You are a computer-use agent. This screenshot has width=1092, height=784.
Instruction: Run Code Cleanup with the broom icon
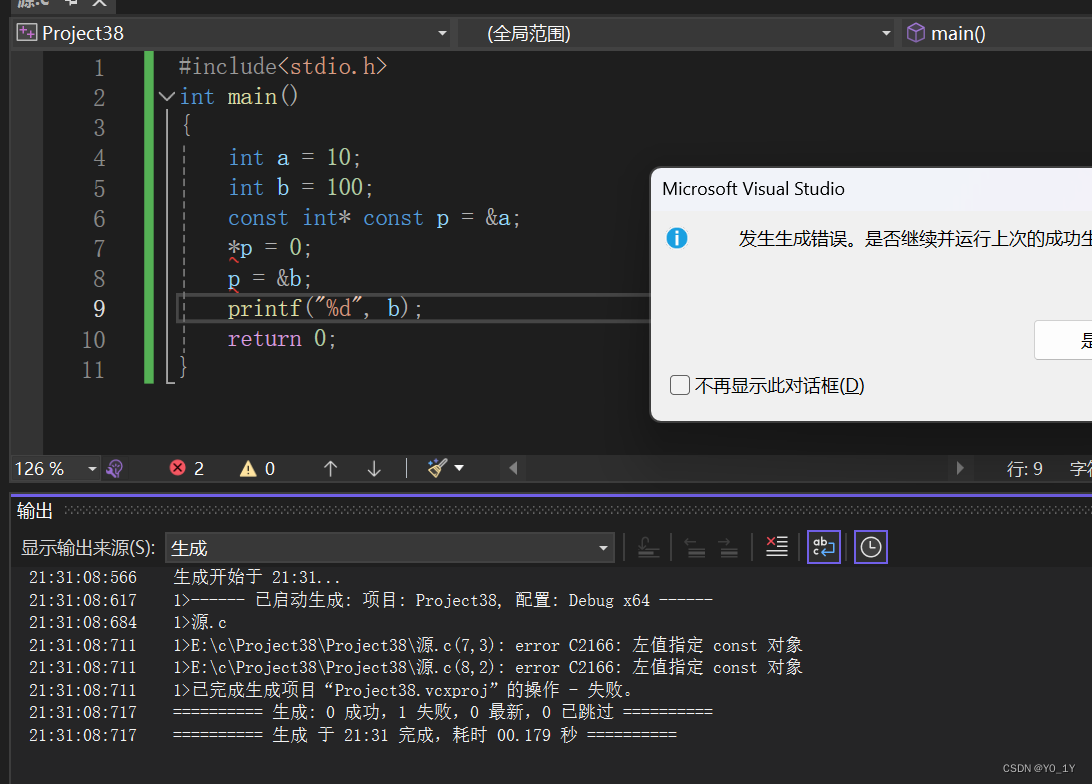[437, 467]
